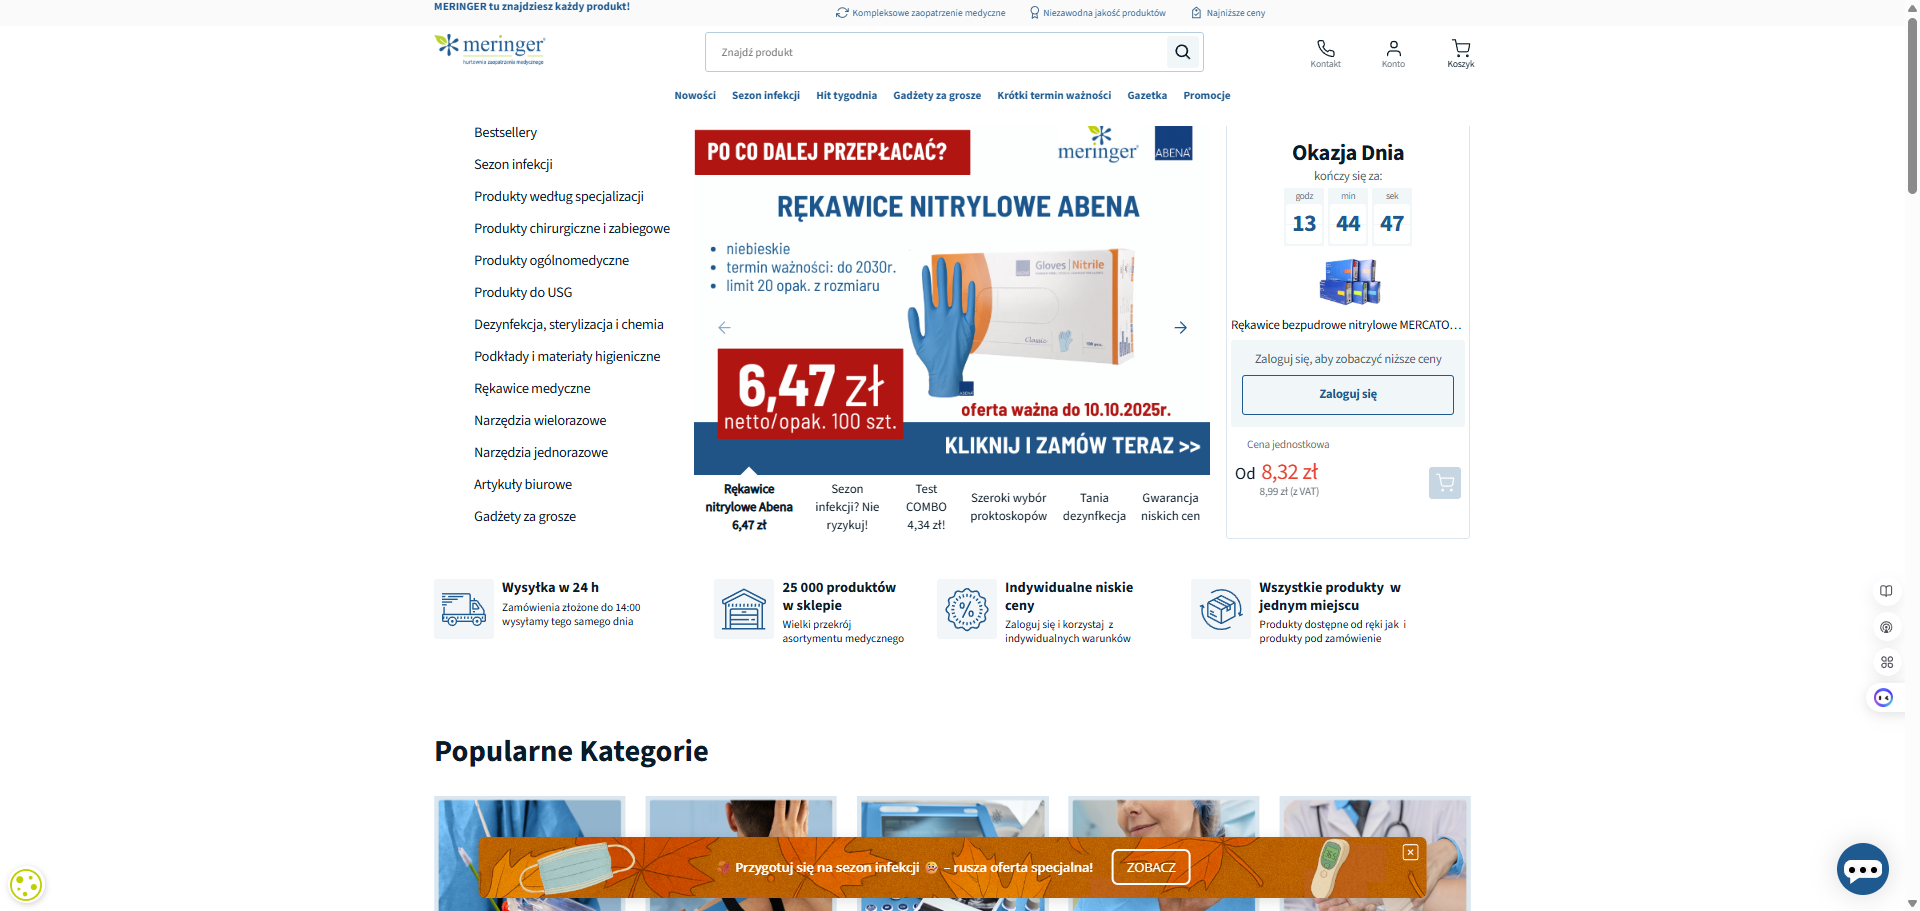The width and height of the screenshot is (1920, 911).
Task: Add deal of the day to cart
Action: pos(1445,483)
